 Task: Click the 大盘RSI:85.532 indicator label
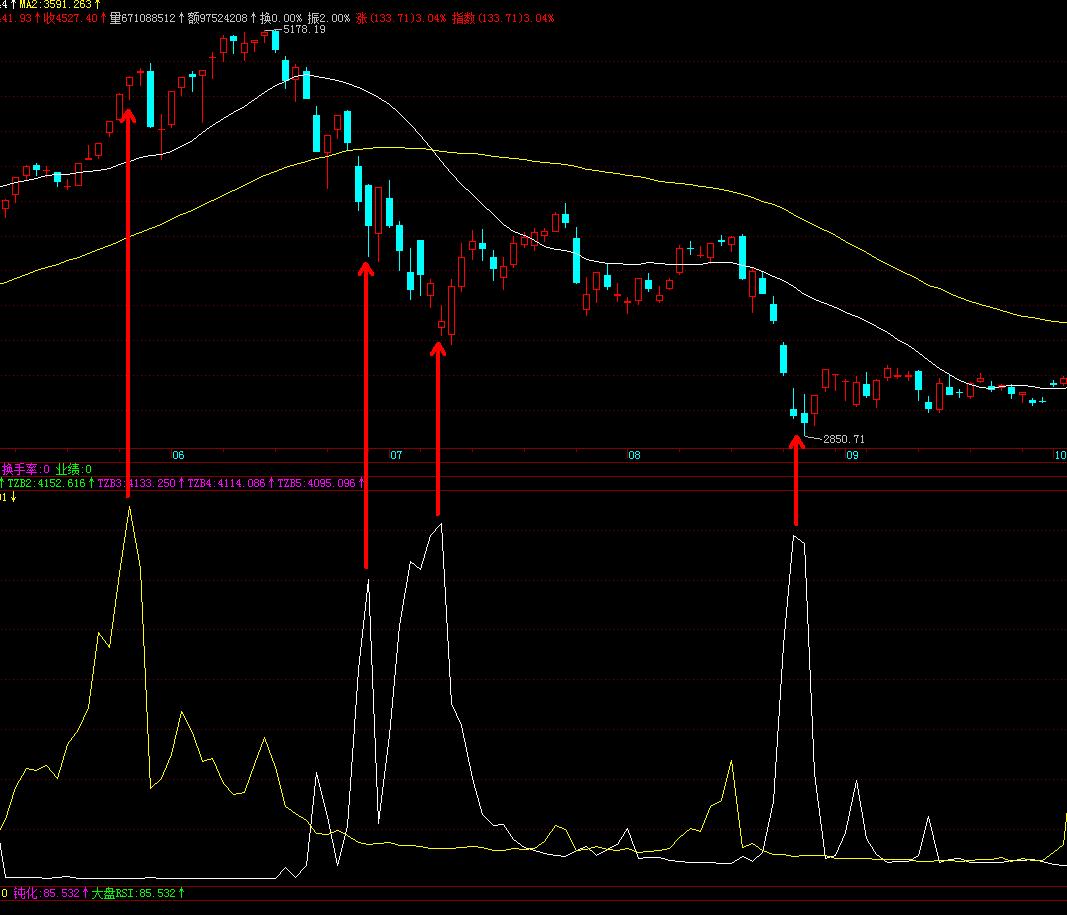tap(133, 893)
